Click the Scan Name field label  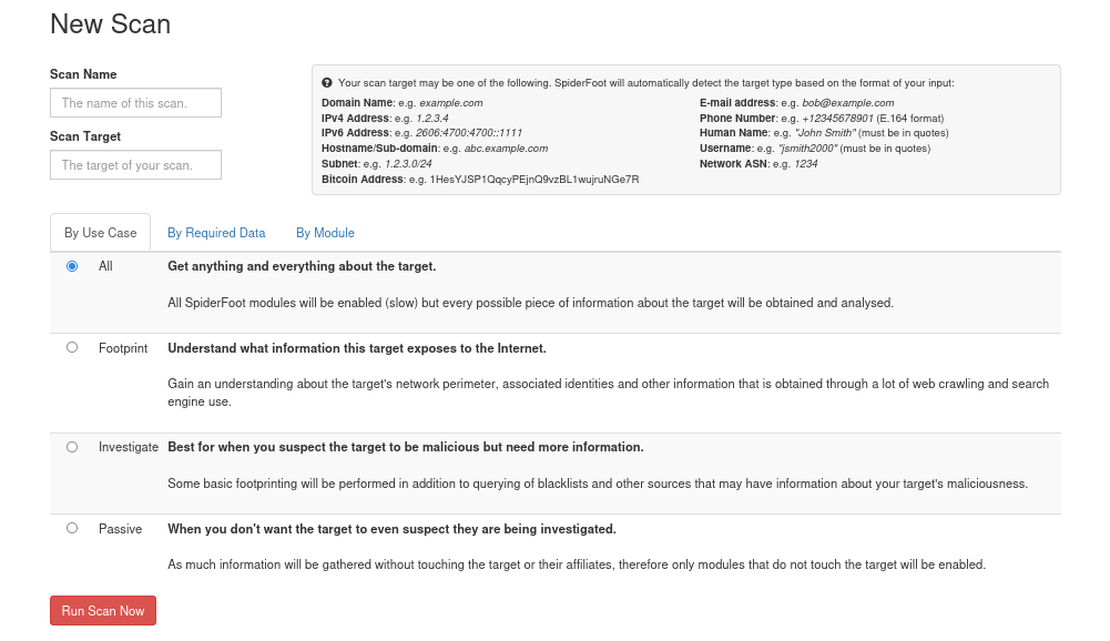point(83,74)
